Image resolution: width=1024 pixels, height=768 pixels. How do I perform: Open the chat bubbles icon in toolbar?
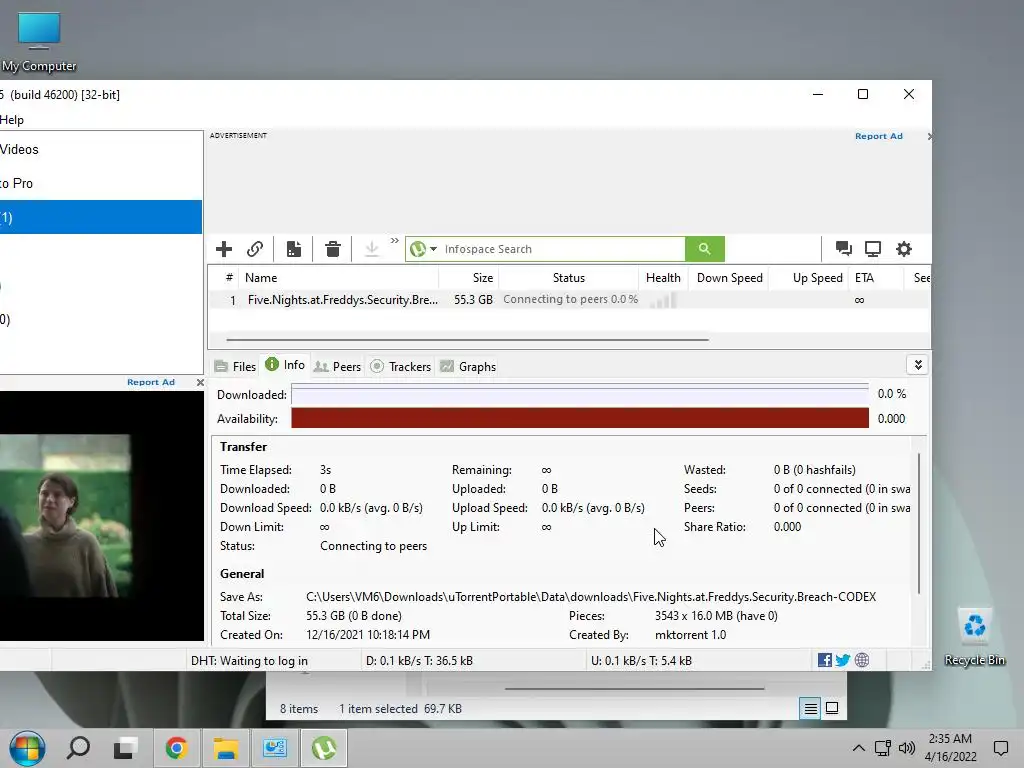coord(843,249)
